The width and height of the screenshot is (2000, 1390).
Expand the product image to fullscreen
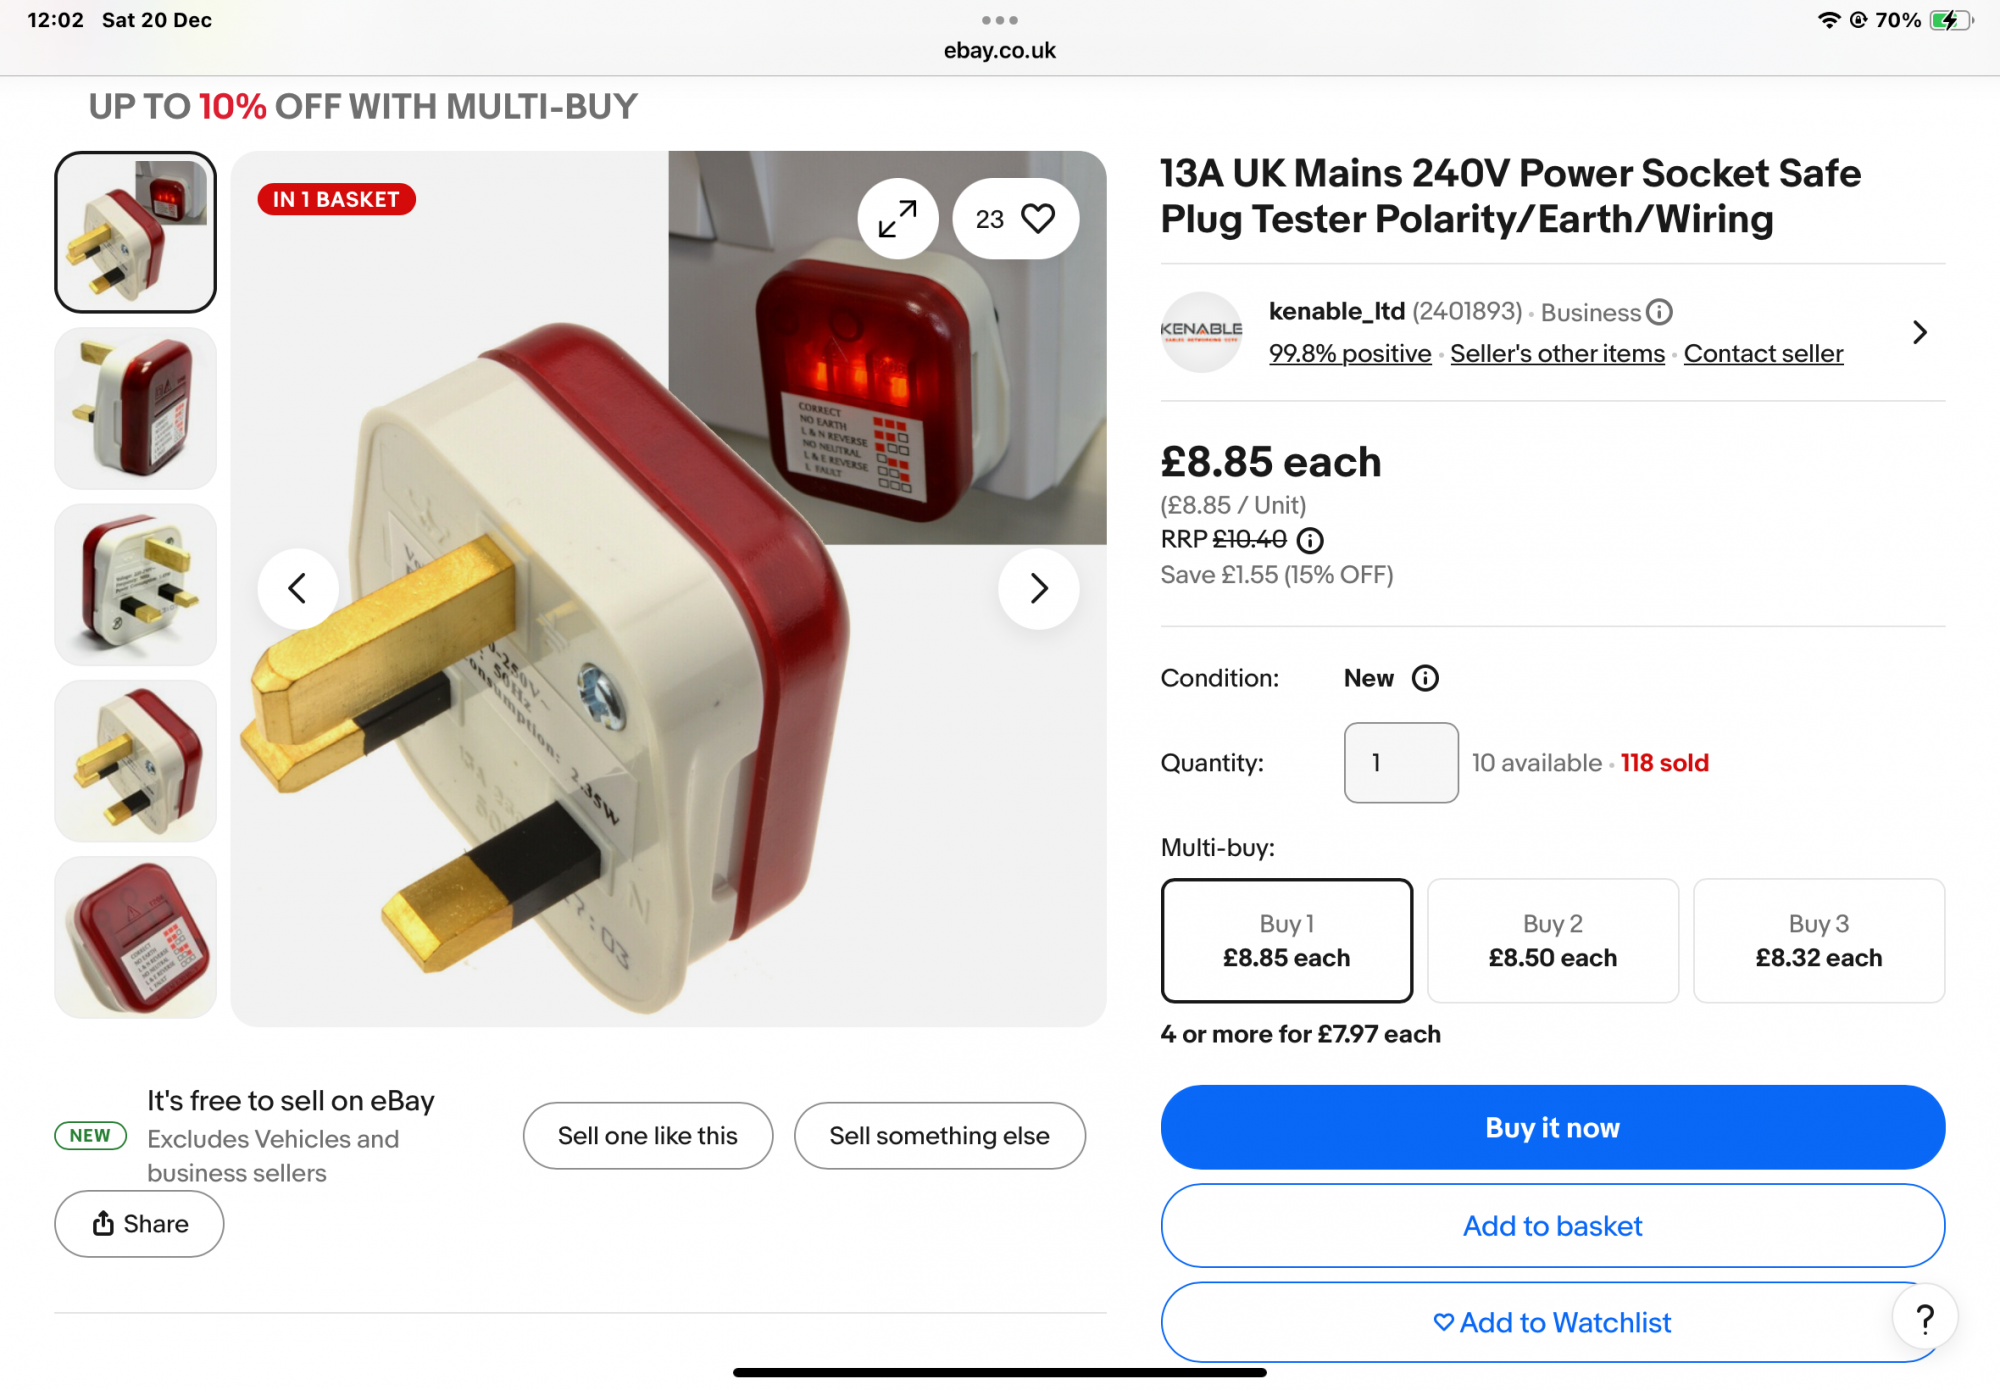897,219
